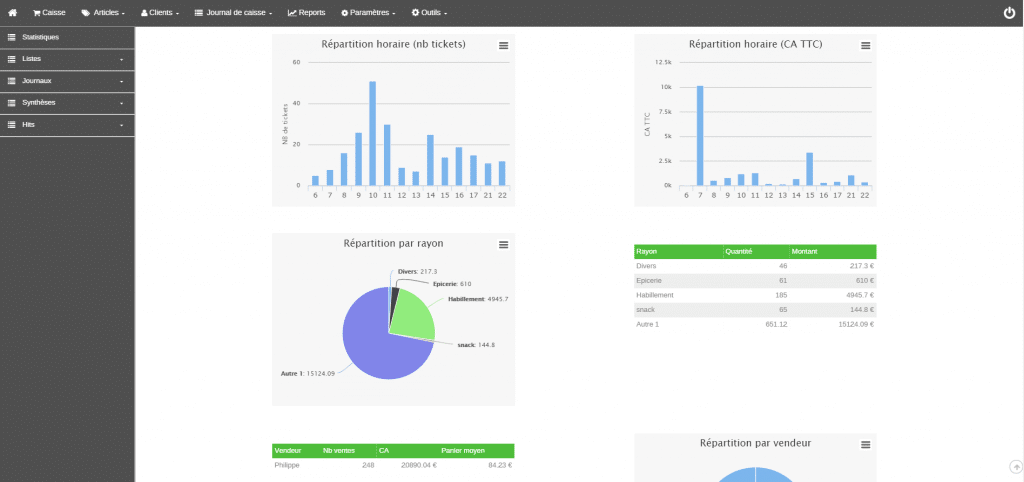This screenshot has width=1024, height=482.
Task: Expand the Journaux sidebar section
Action: click(x=67, y=81)
